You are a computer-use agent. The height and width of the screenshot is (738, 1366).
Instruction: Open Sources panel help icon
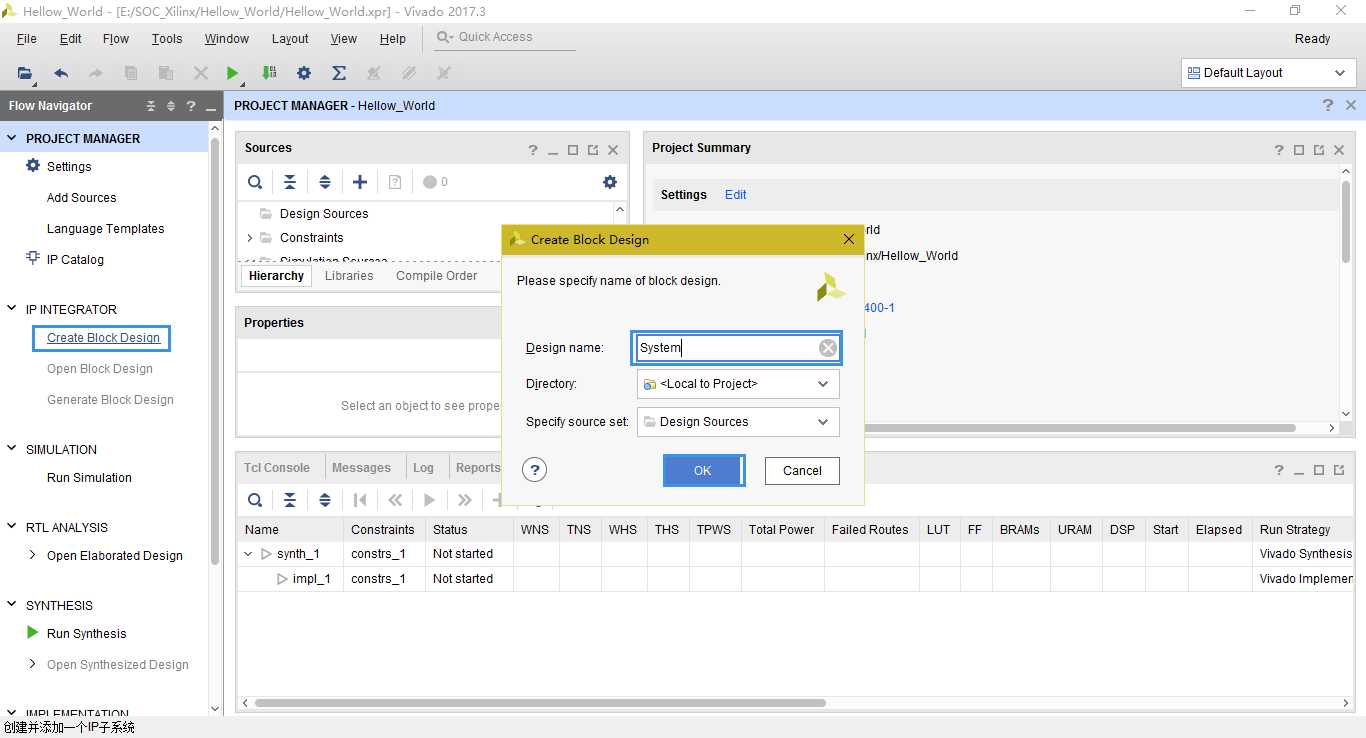tap(533, 150)
